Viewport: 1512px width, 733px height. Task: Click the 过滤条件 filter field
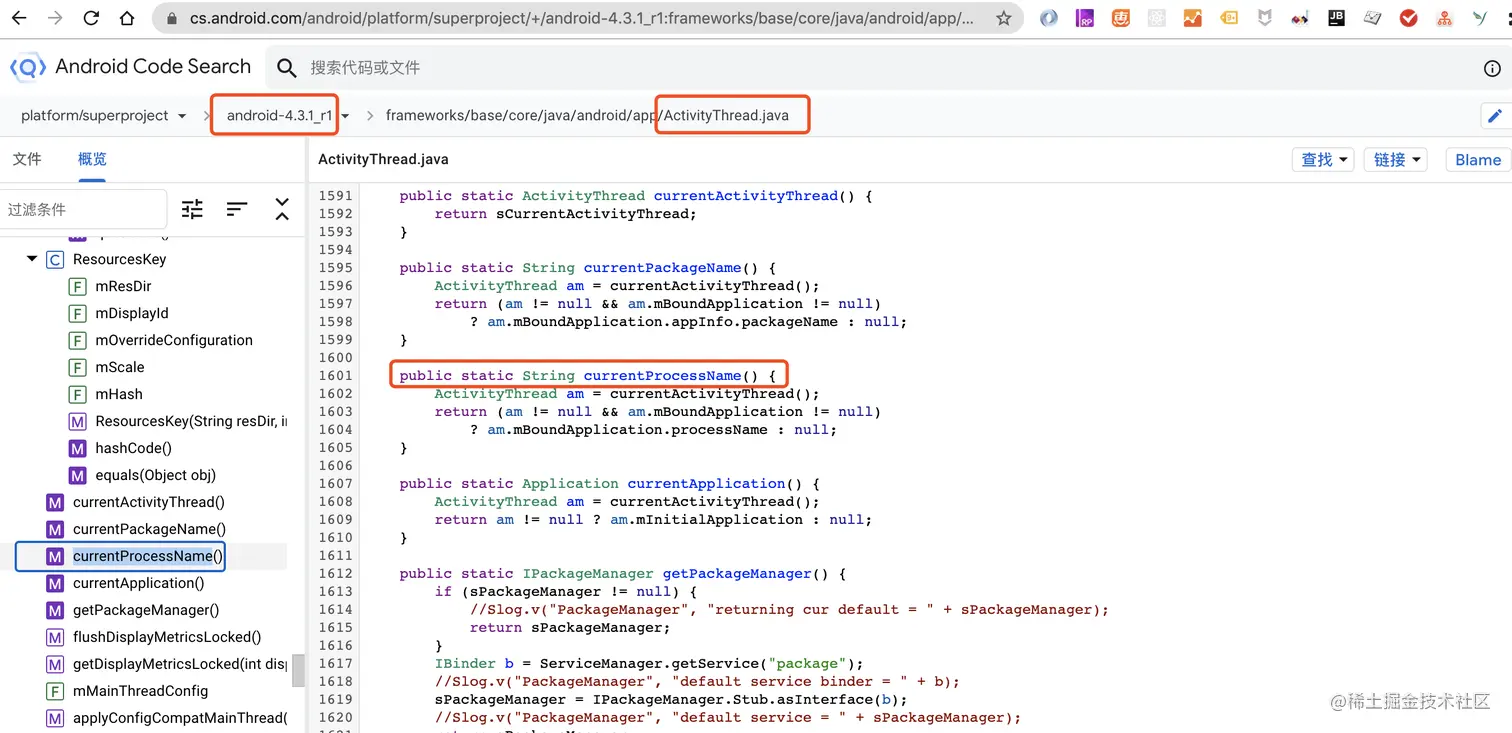83,209
